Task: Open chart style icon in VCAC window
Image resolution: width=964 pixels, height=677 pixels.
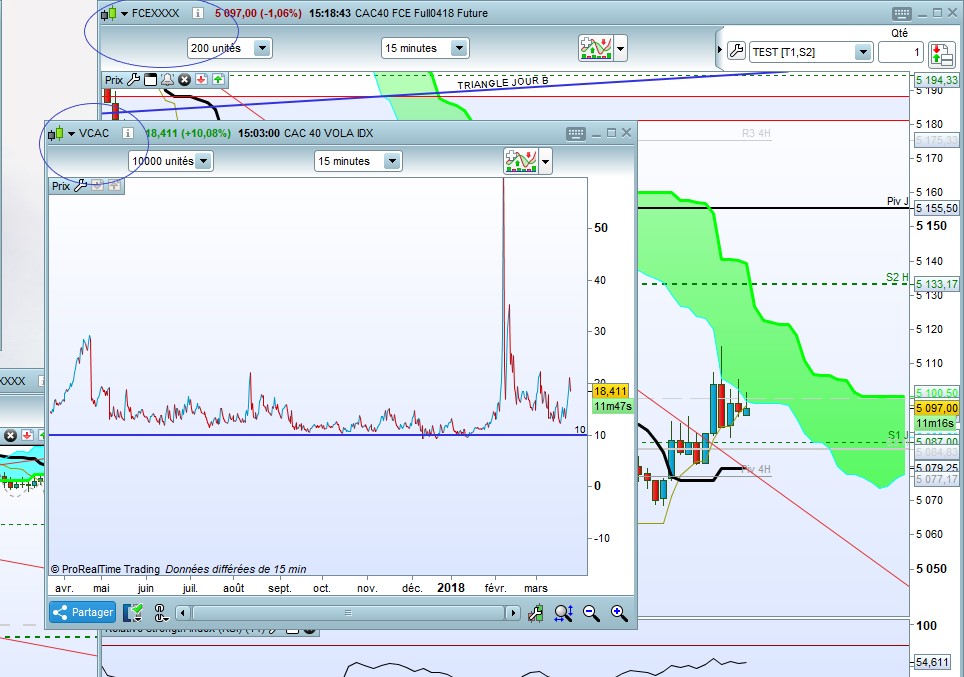Action: tap(55, 133)
